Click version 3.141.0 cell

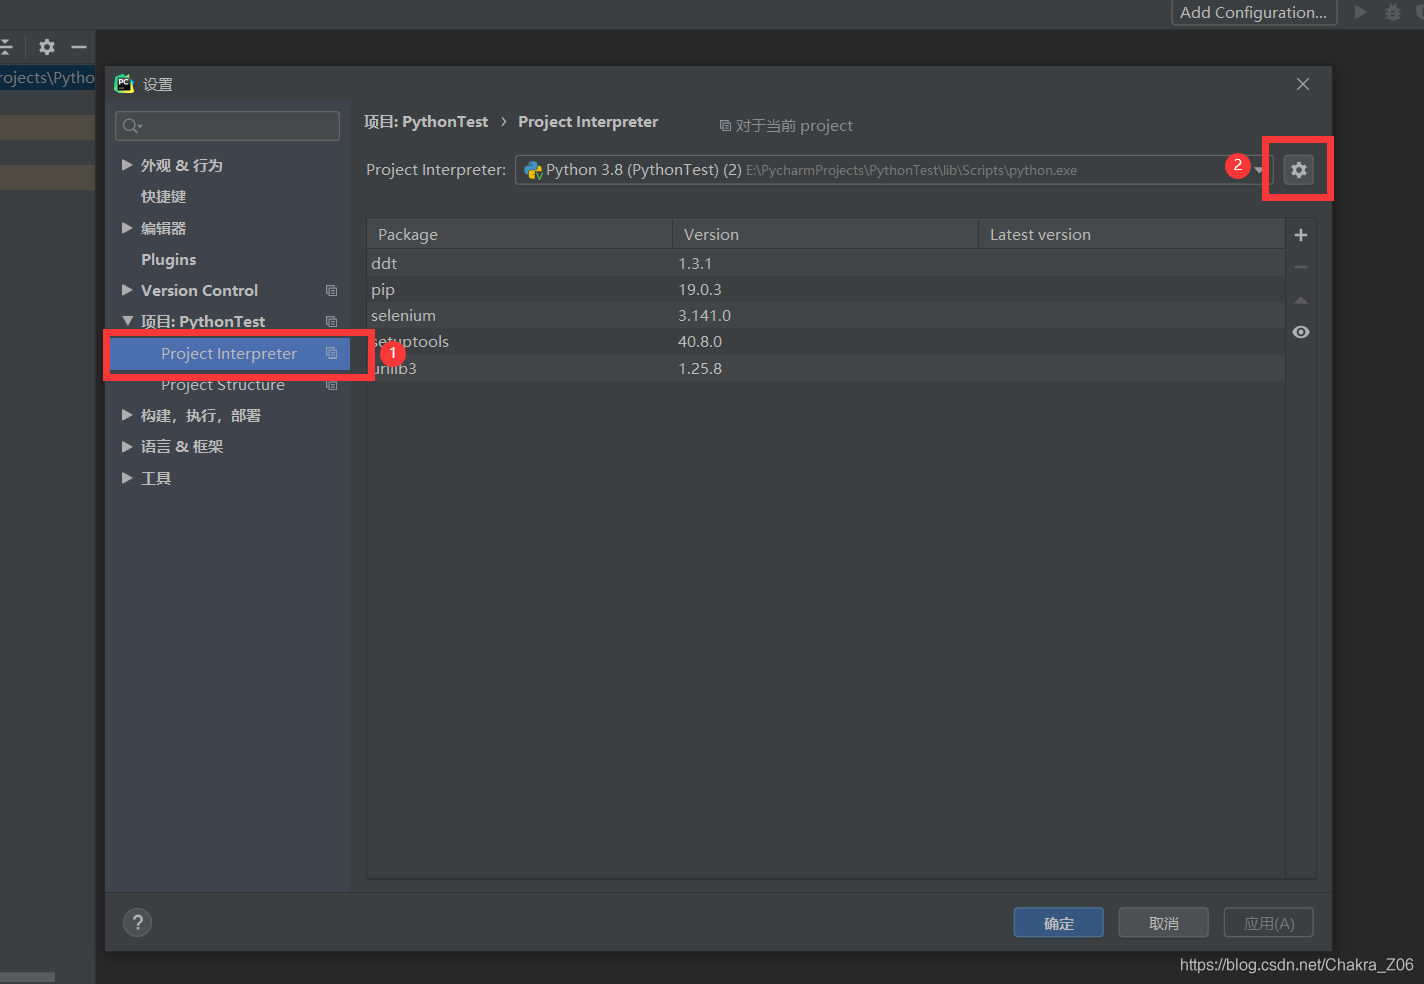pos(705,315)
